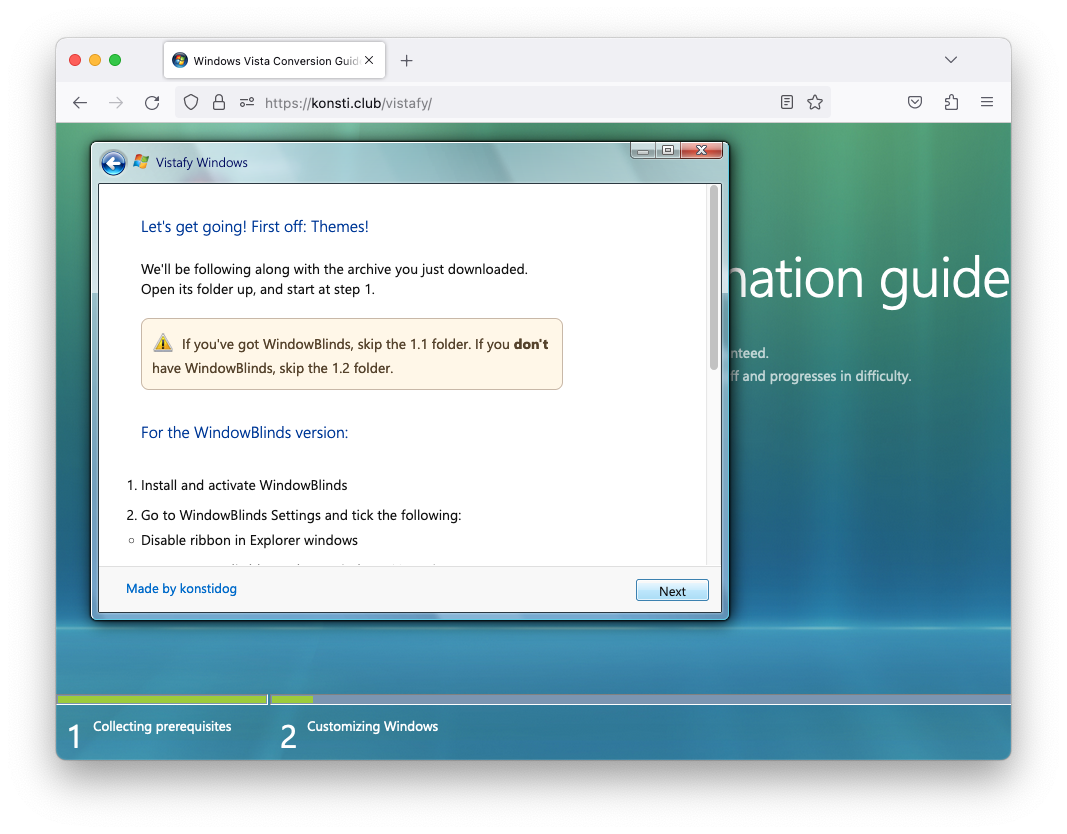
Task: Click the browser forward arrow
Action: click(x=116, y=103)
